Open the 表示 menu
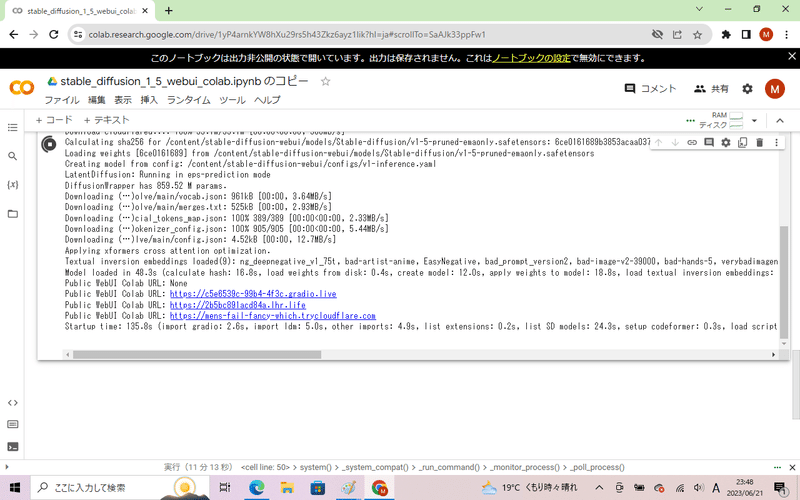The image size is (800, 500). click(122, 100)
